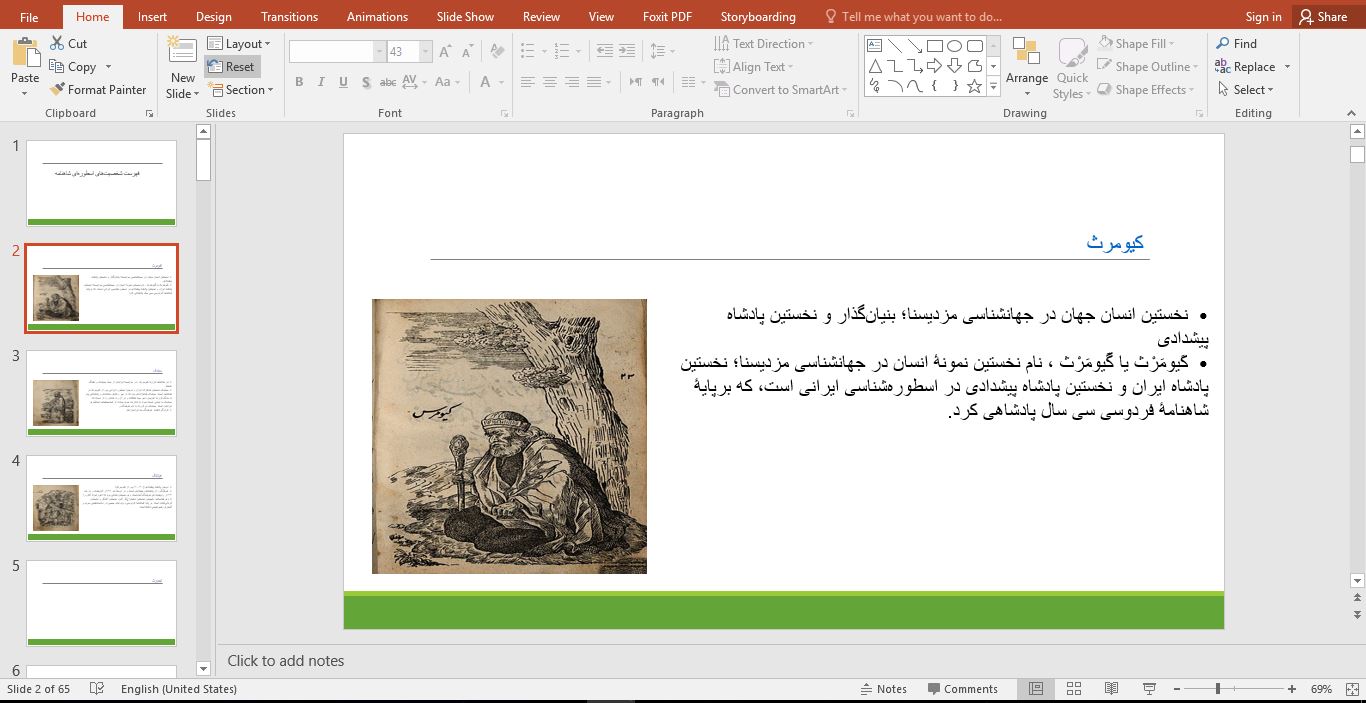Adjust the zoom slider handle

tap(1217, 689)
